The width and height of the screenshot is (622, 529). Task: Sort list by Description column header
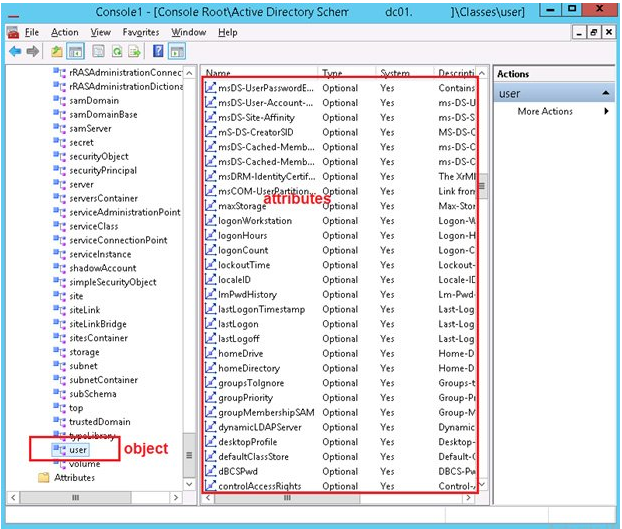[x=456, y=73]
